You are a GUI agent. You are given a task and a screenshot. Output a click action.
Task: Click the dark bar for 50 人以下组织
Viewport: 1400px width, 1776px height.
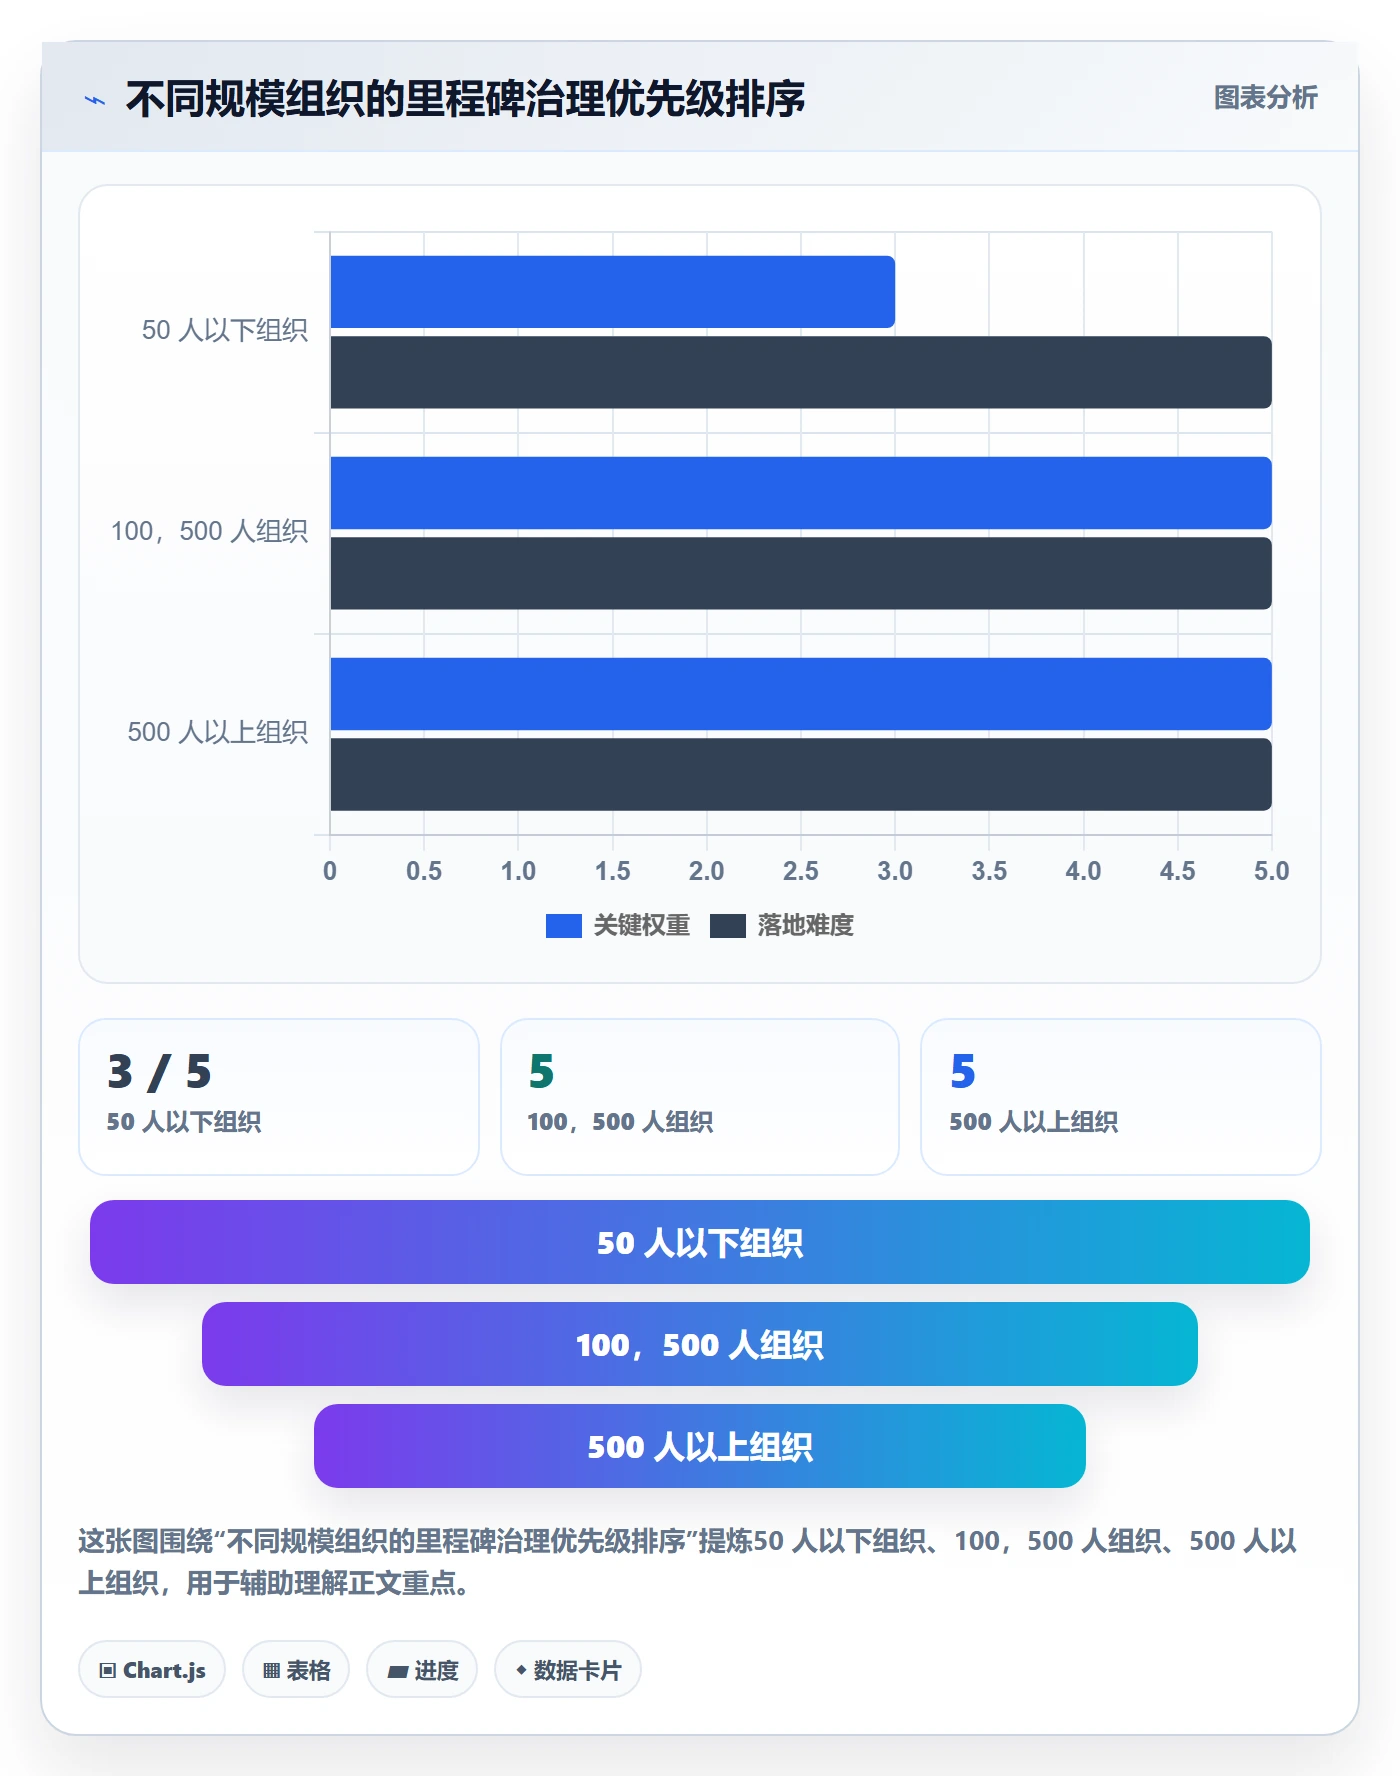(x=801, y=372)
